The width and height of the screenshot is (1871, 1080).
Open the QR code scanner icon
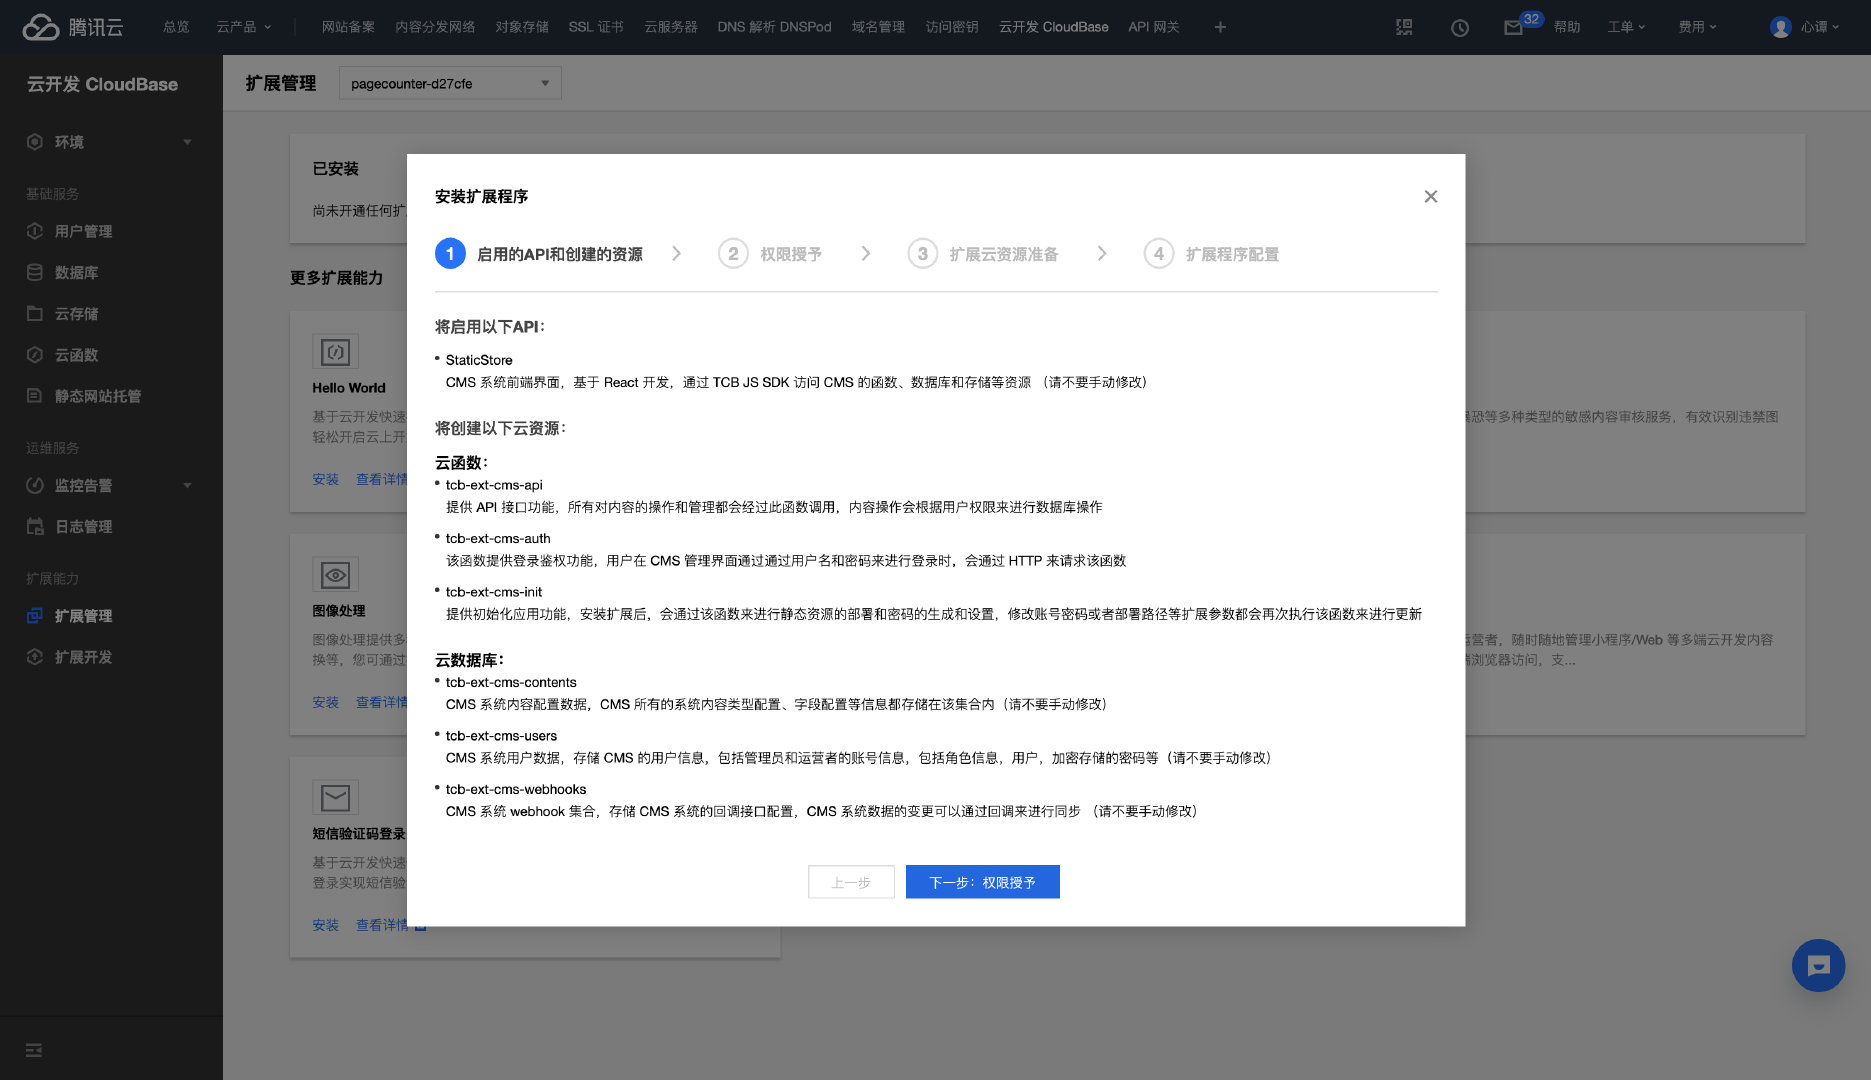[1404, 27]
